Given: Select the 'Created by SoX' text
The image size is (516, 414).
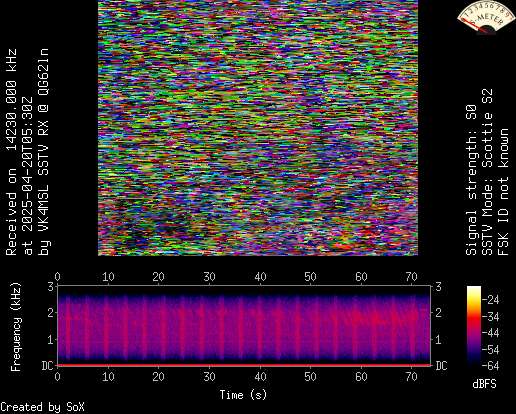Looking at the screenshot, I should pos(42,407).
